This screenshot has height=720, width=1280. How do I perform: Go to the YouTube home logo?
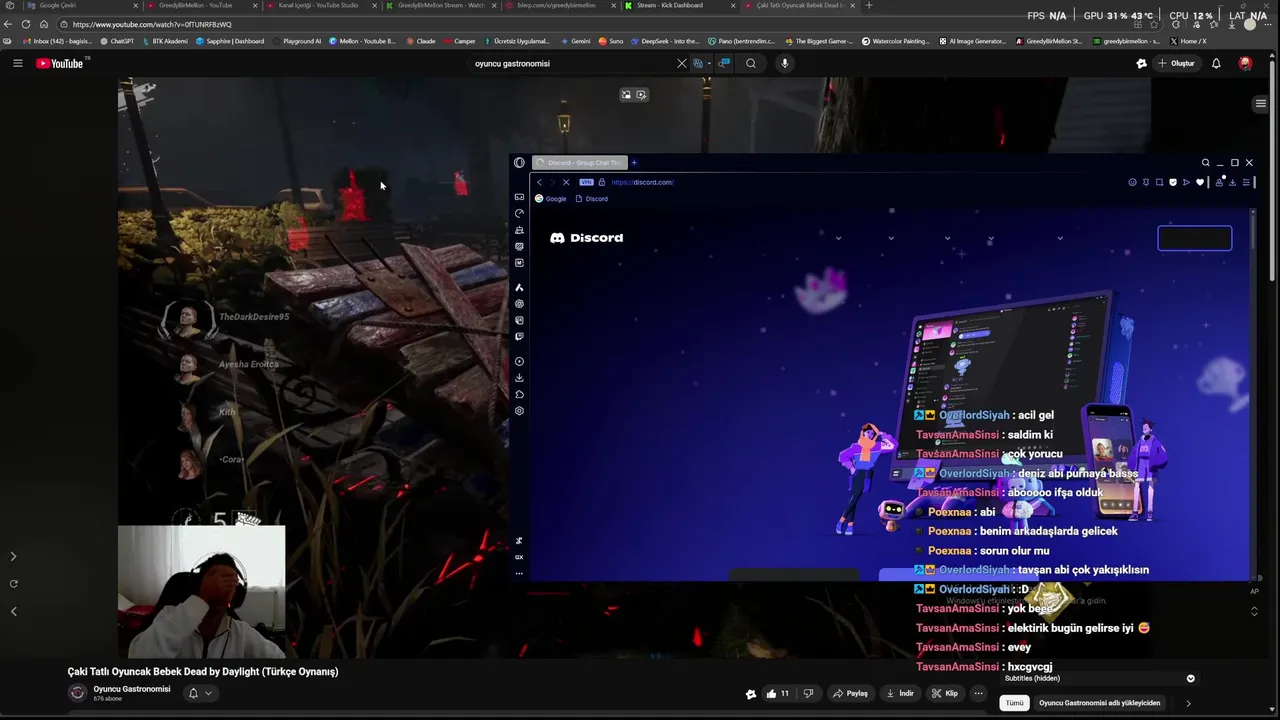60,63
